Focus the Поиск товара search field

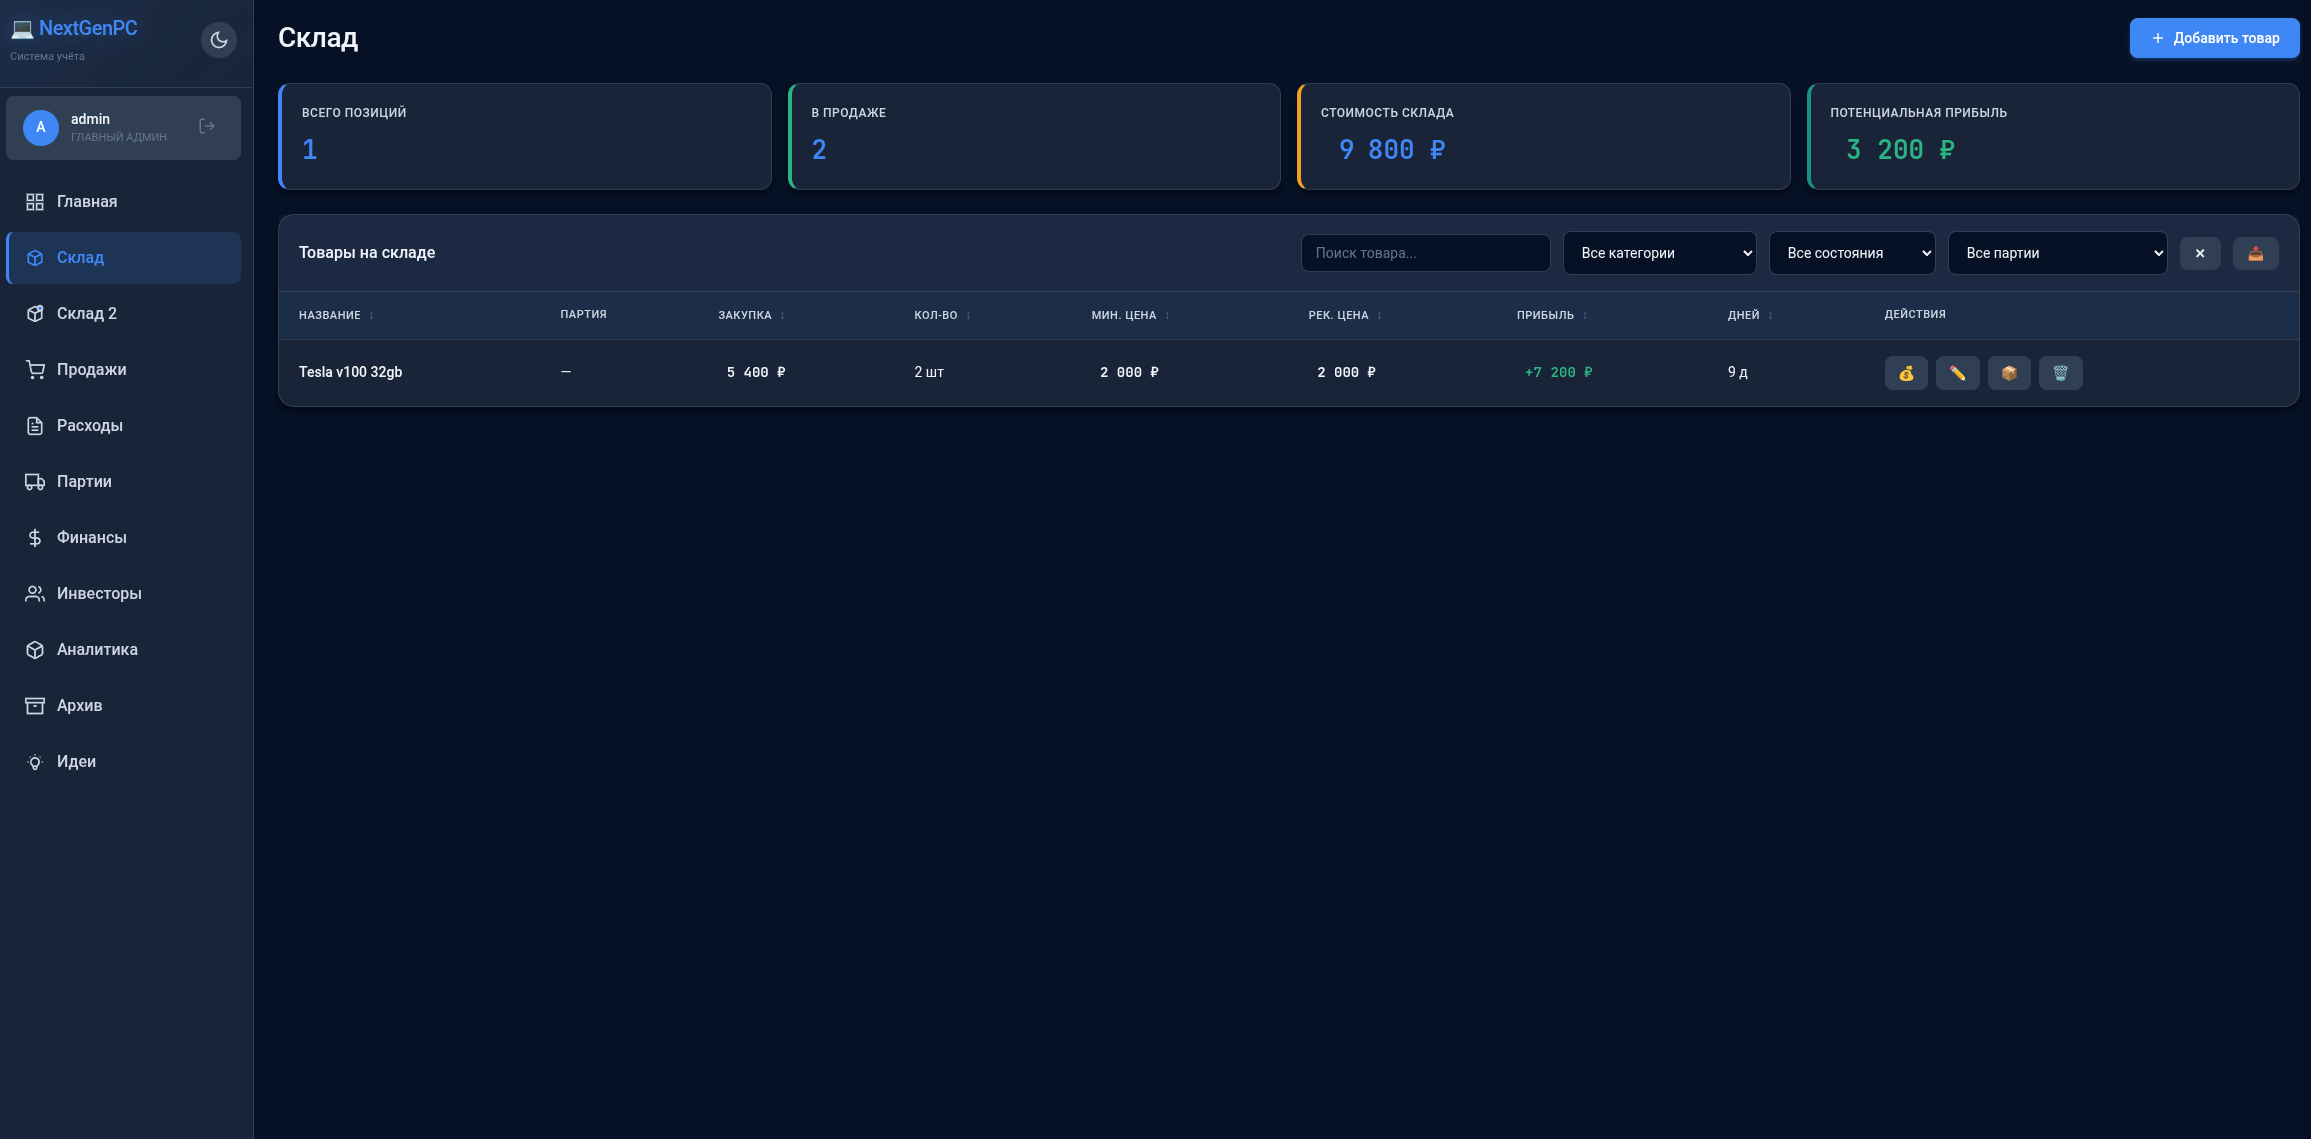[1425, 253]
